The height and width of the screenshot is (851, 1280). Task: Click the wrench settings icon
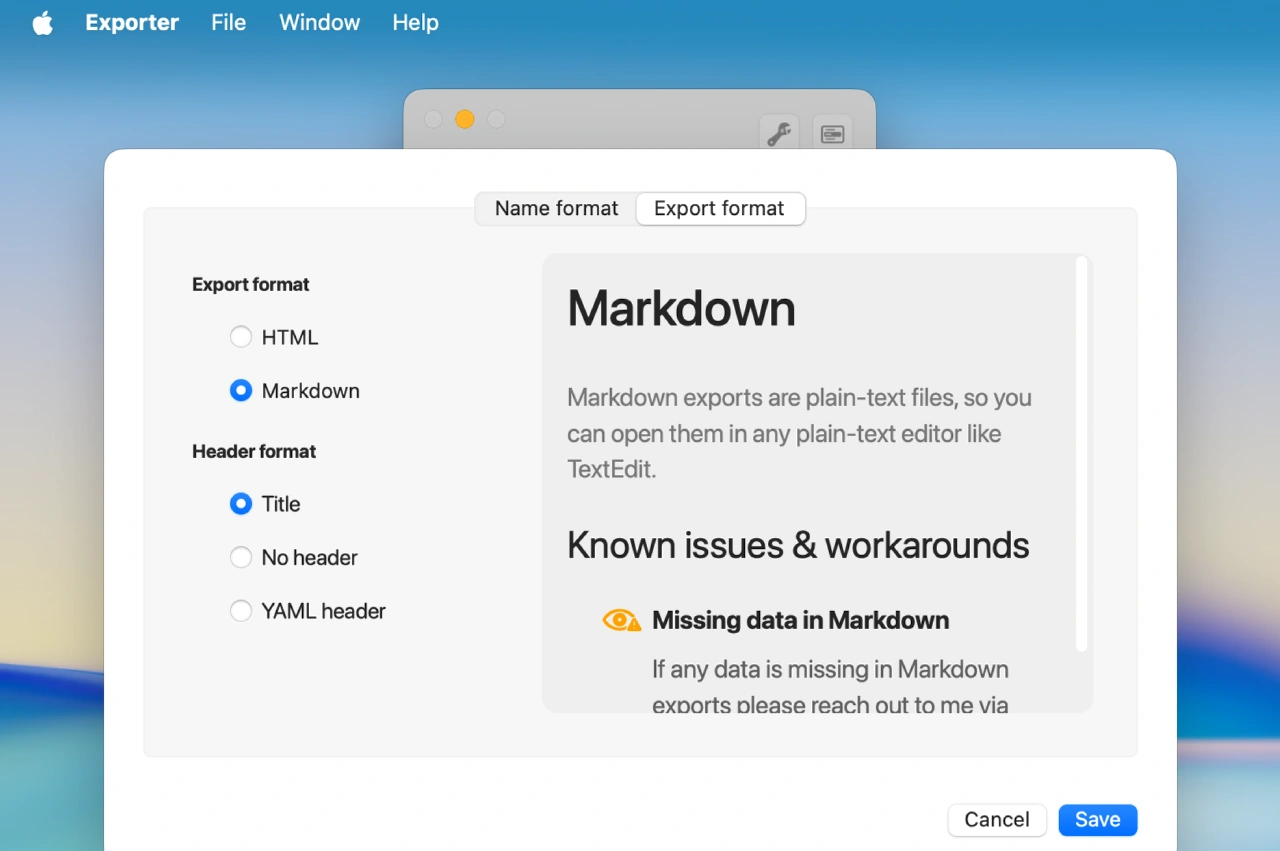778,133
